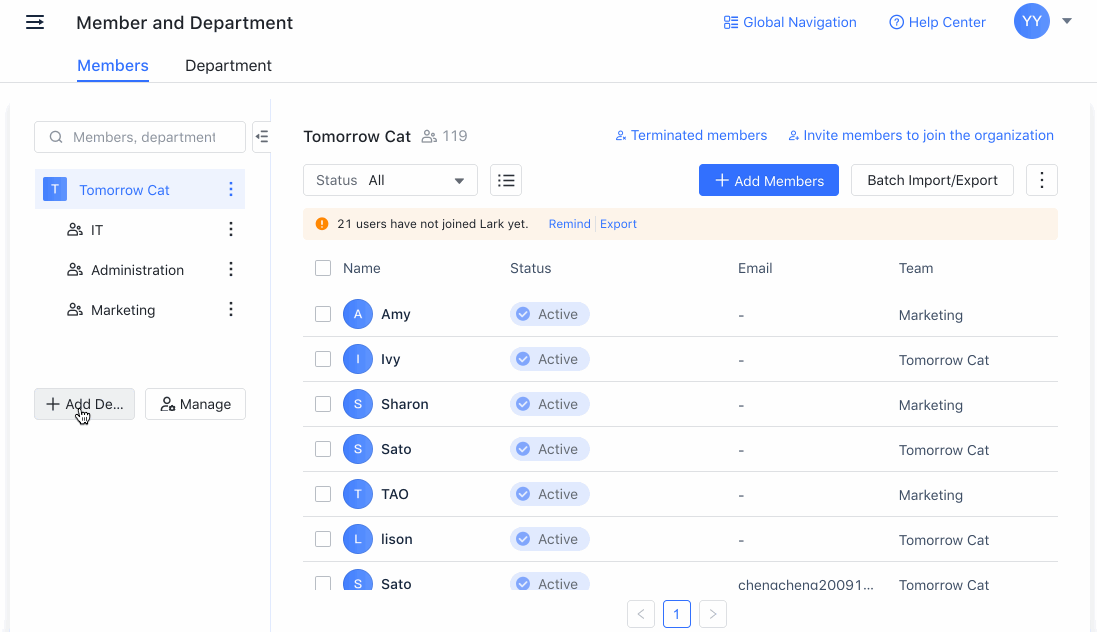Screen dimensions: 1097x632
Task: Open options menu for Tomorrow Cat organization
Action: coord(231,190)
